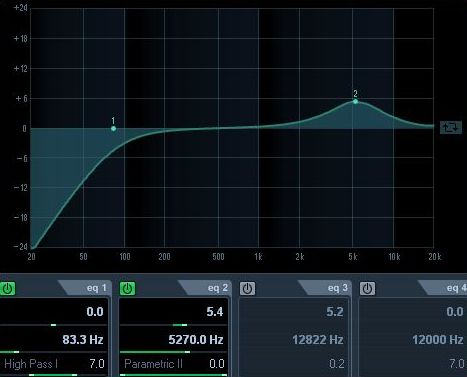
Task: Select the eq 3 band tab label
Action: [337, 288]
